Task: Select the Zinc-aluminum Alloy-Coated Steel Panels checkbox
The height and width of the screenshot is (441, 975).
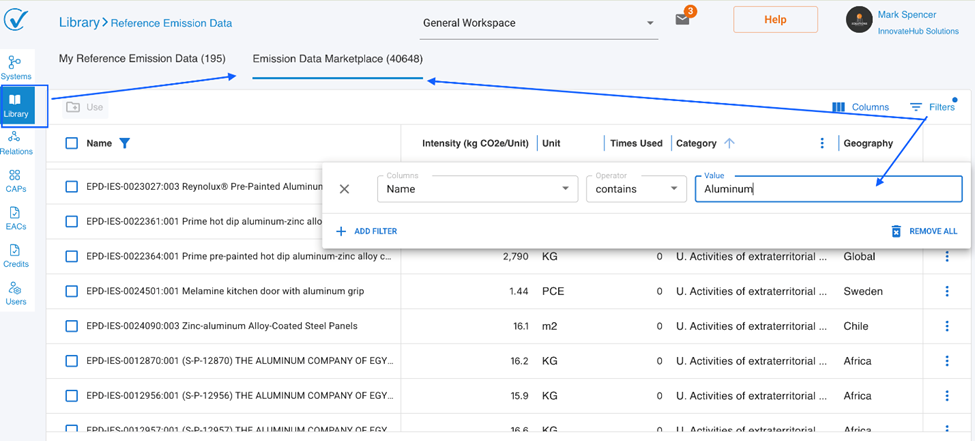Action: tap(72, 326)
